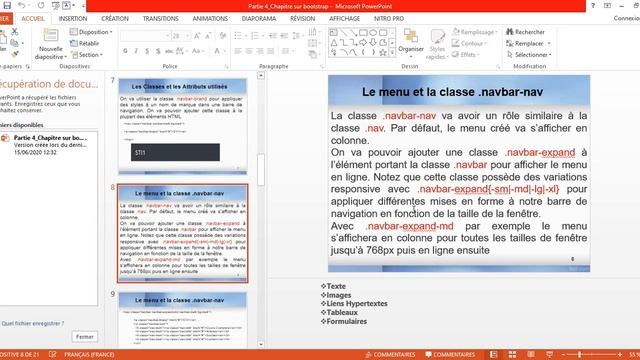This screenshot has height=360, width=640.
Task: Open the Disposition layout dropdown
Action: click(91, 32)
